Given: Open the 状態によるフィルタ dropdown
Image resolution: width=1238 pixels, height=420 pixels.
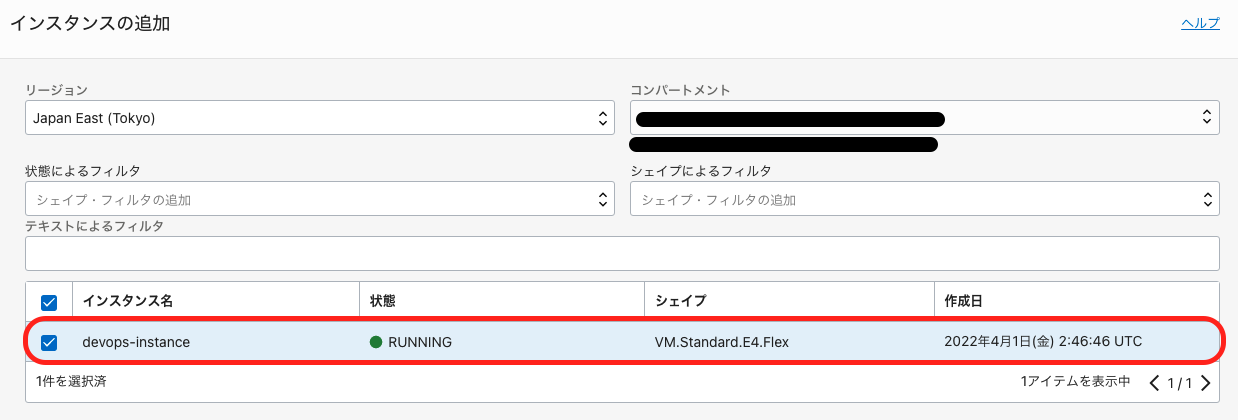Looking at the screenshot, I should point(319,199).
